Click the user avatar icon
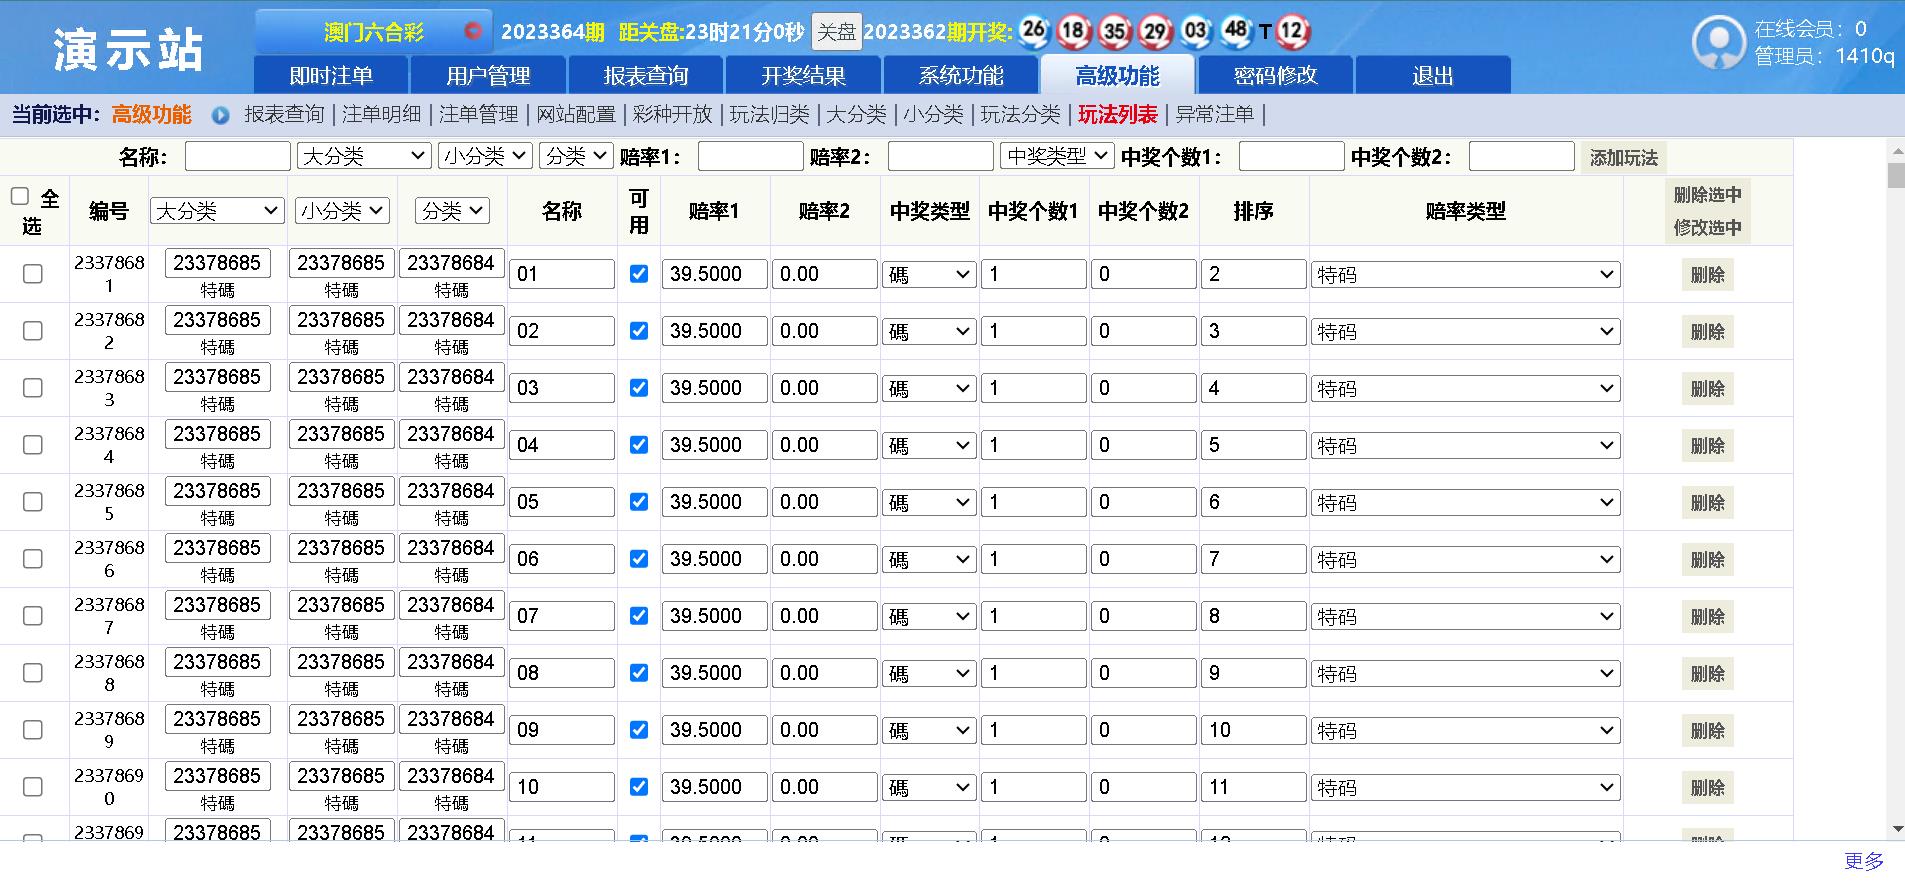 point(1719,42)
